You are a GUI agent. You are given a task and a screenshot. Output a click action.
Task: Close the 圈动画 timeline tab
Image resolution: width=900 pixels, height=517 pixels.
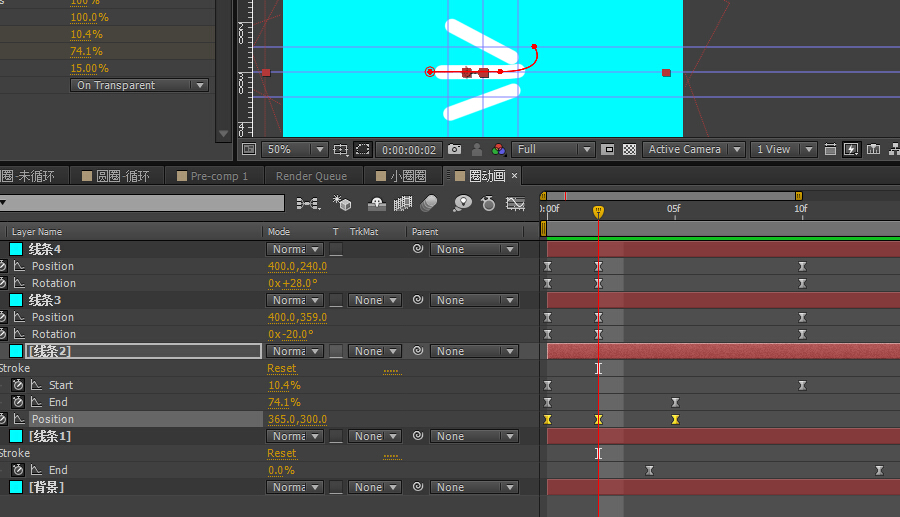tap(514, 176)
